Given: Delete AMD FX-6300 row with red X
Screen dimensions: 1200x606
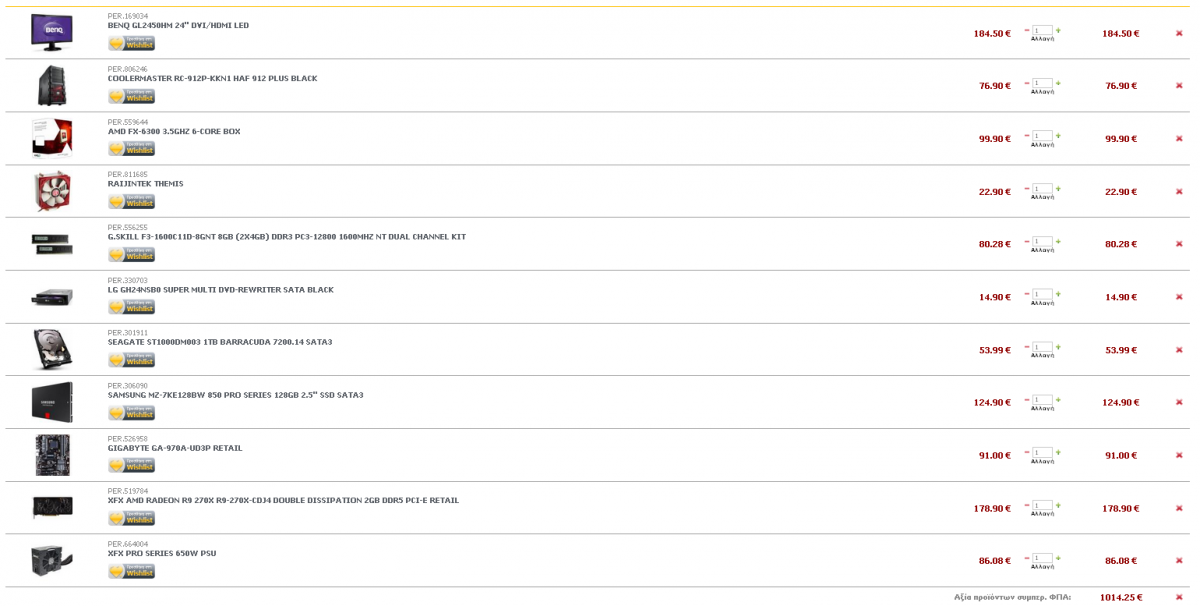Looking at the screenshot, I should (1179, 139).
